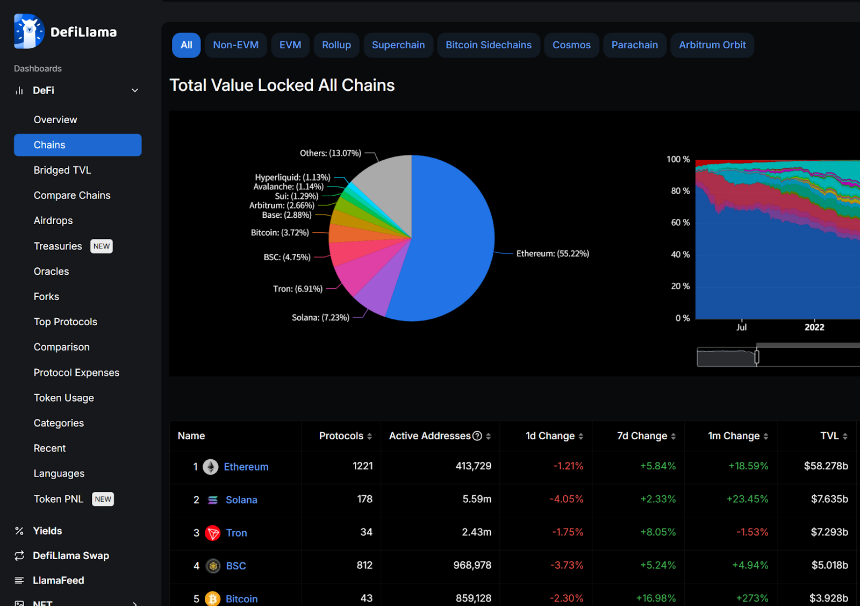Select the Arbitrum Orbit filter tab

tap(712, 45)
